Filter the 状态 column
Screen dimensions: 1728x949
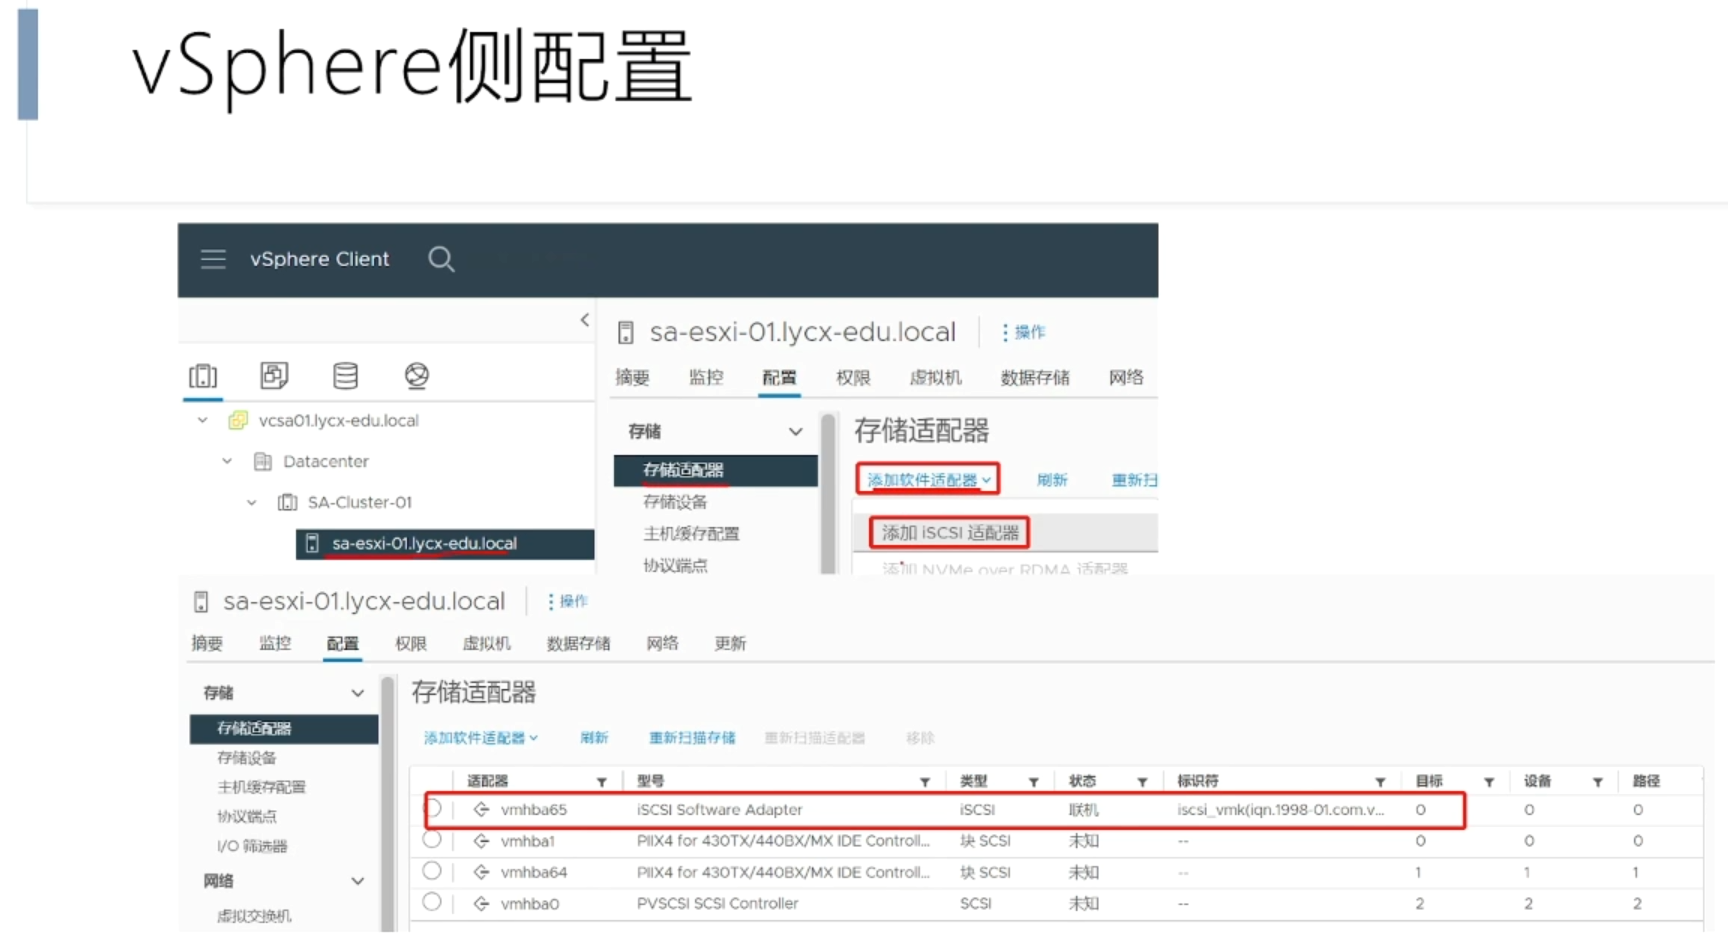click(x=1142, y=782)
